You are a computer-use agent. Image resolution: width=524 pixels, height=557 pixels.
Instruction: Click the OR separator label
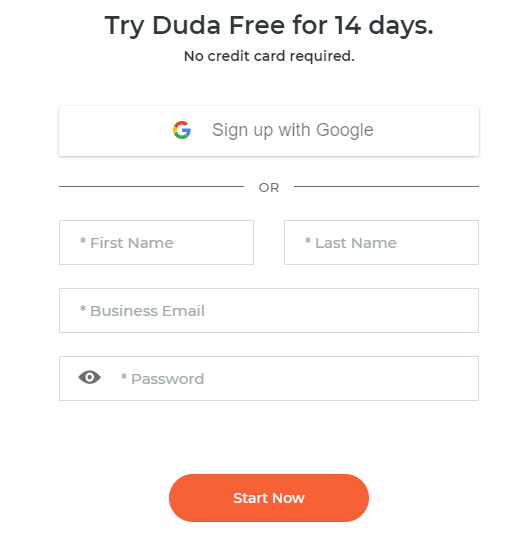coord(269,188)
